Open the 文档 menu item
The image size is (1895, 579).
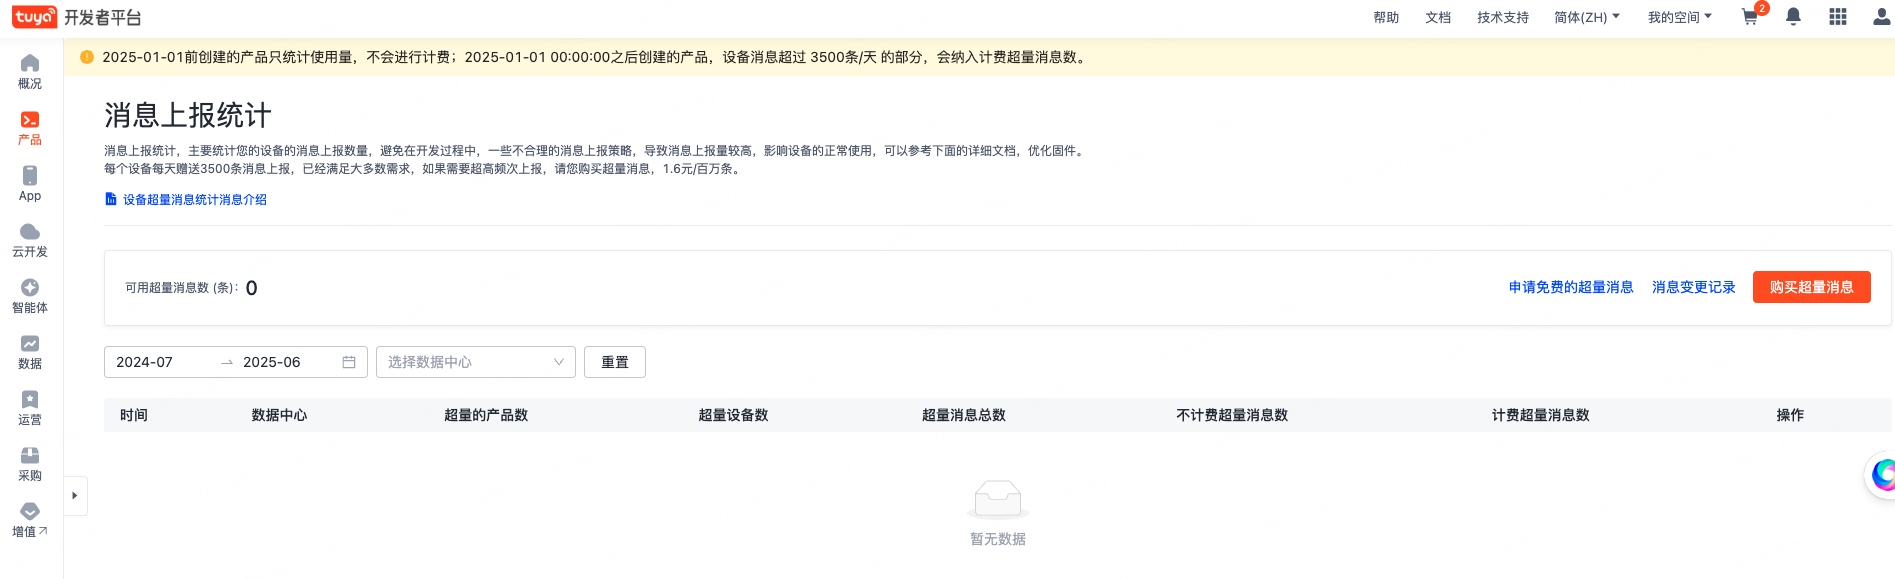click(x=1438, y=17)
